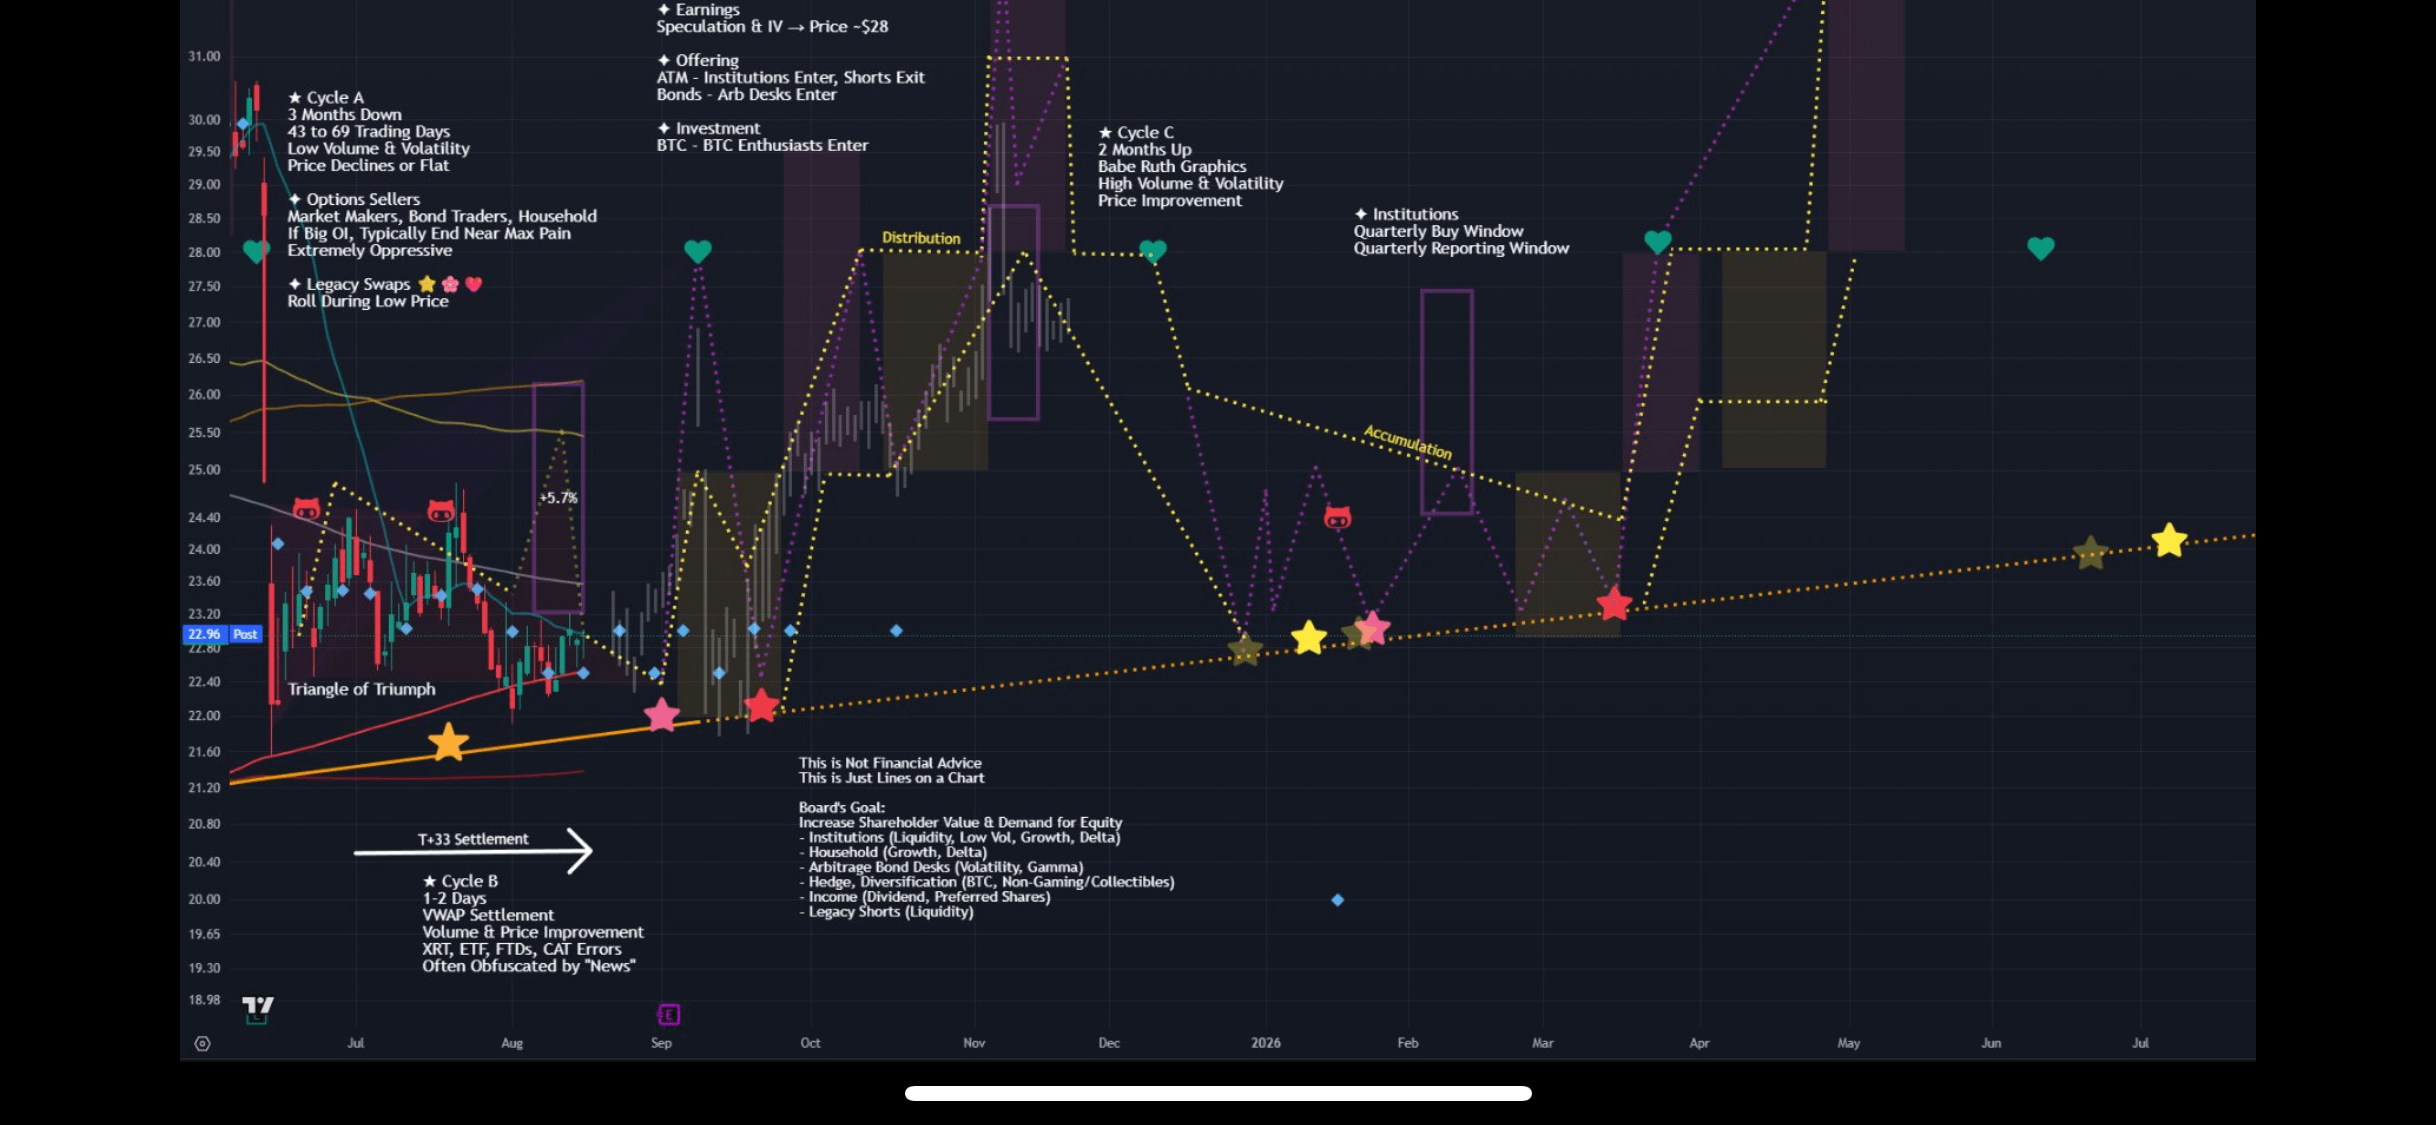Click the orange star on trendline

point(448,742)
